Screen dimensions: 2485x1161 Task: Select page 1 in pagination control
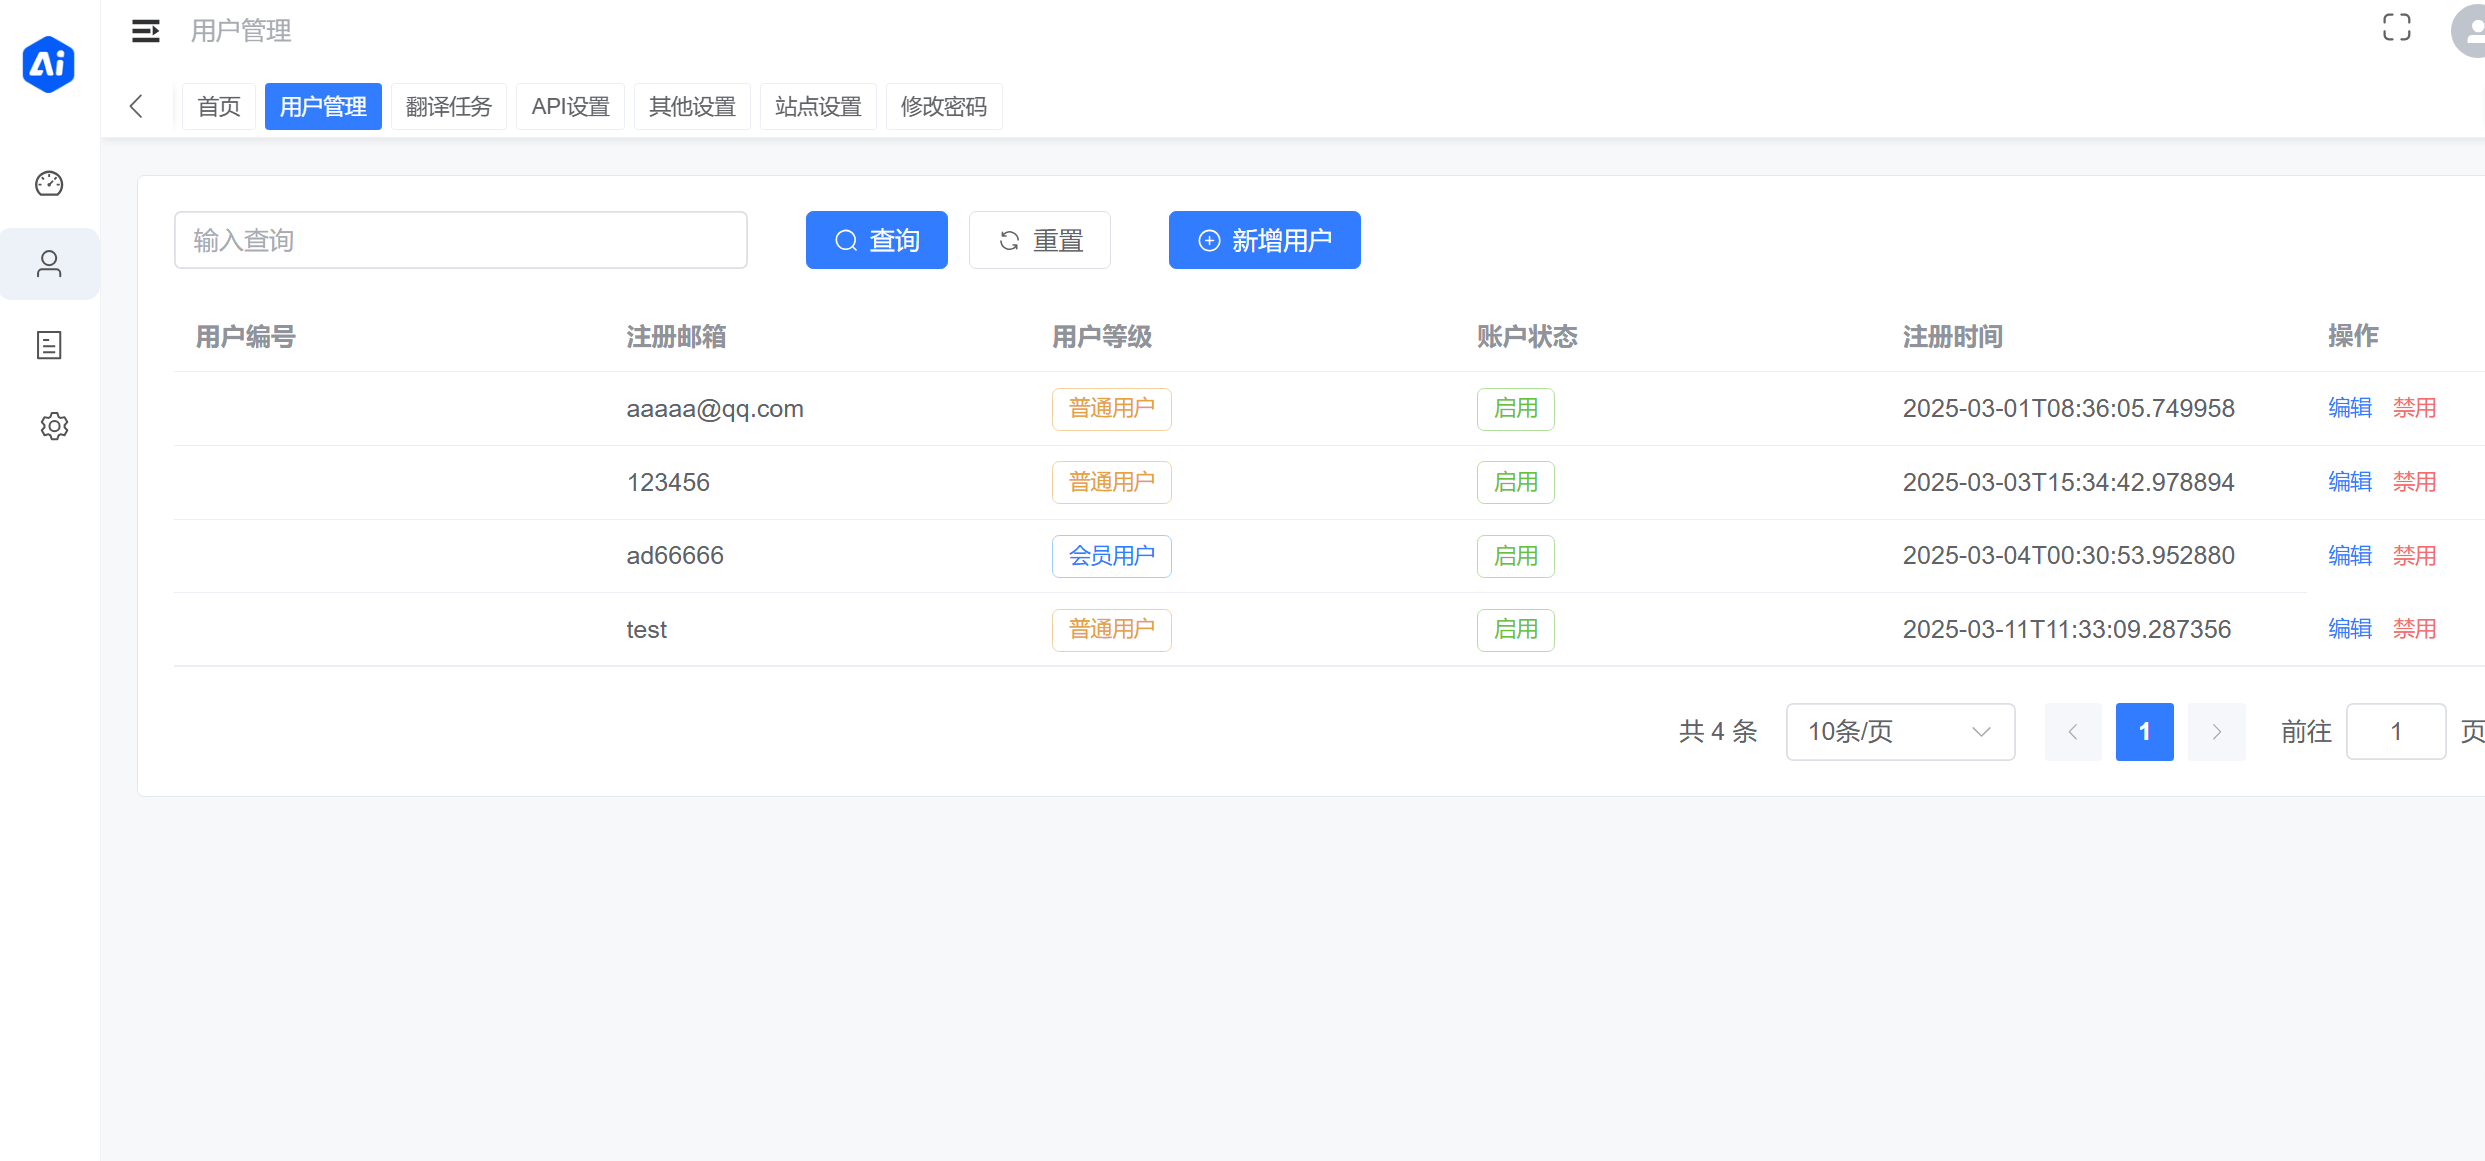pyautogui.click(x=2144, y=731)
